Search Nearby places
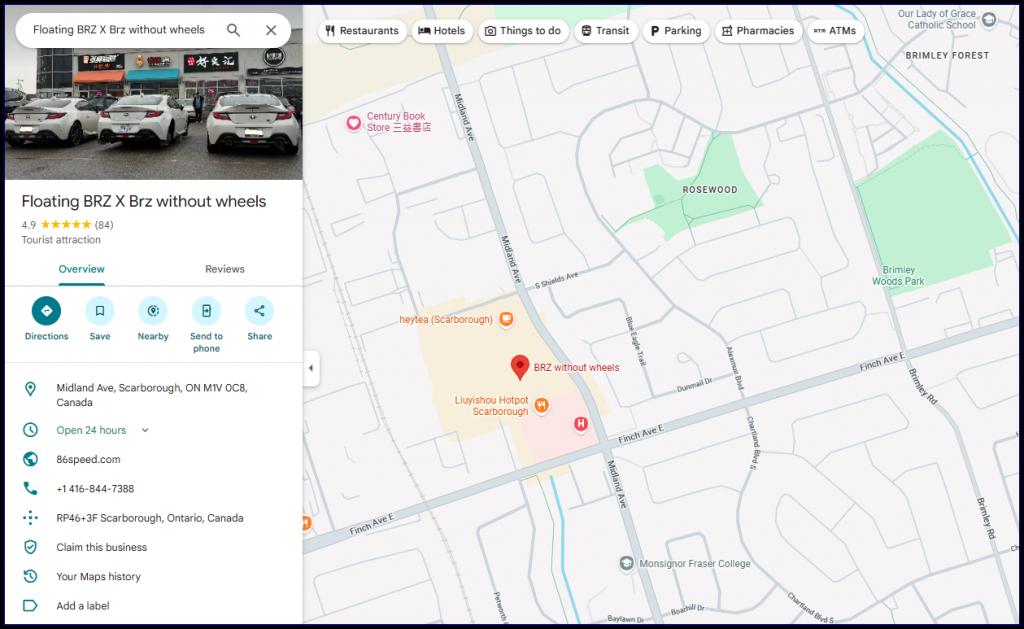The image size is (1024, 629). point(153,311)
